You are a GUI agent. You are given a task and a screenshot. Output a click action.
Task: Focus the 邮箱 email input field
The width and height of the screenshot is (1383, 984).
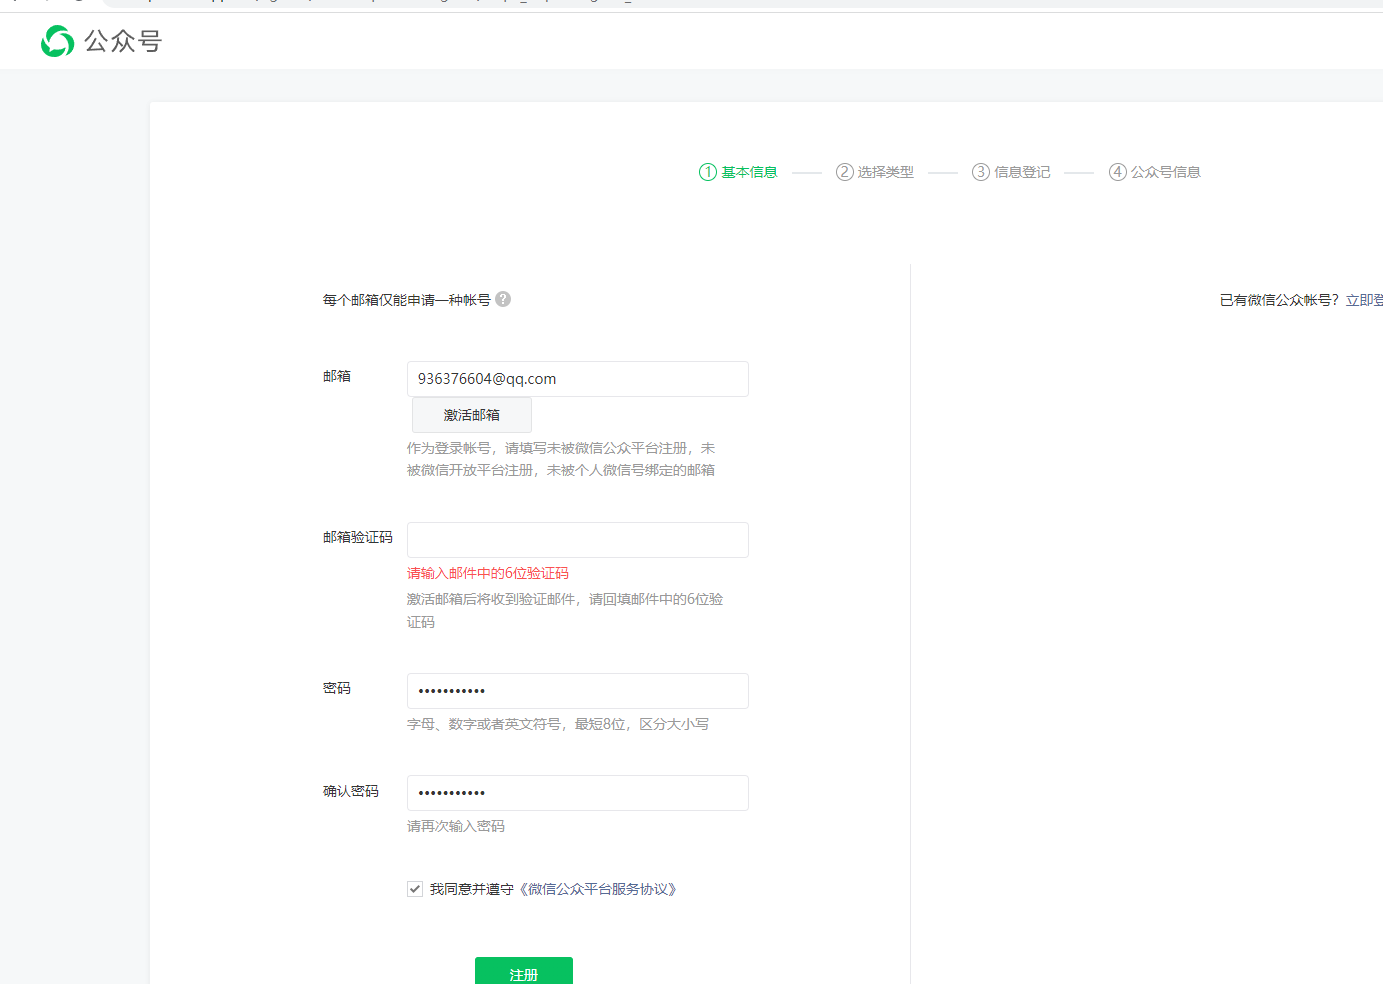coord(577,379)
